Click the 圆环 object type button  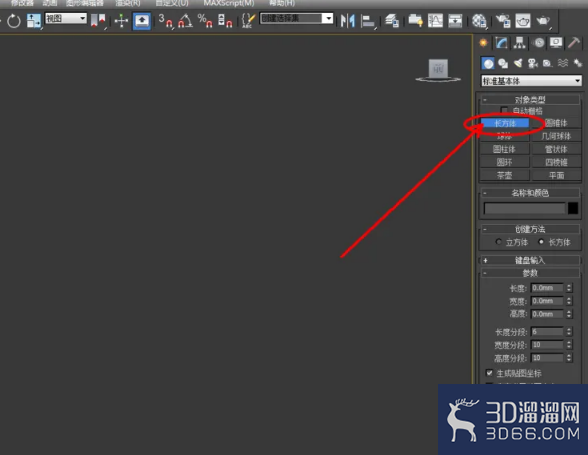(x=505, y=162)
